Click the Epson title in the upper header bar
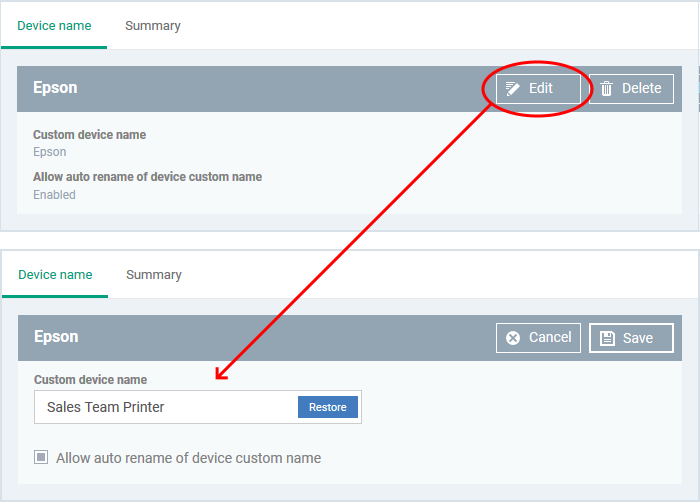The width and height of the screenshot is (700, 502). click(55, 88)
